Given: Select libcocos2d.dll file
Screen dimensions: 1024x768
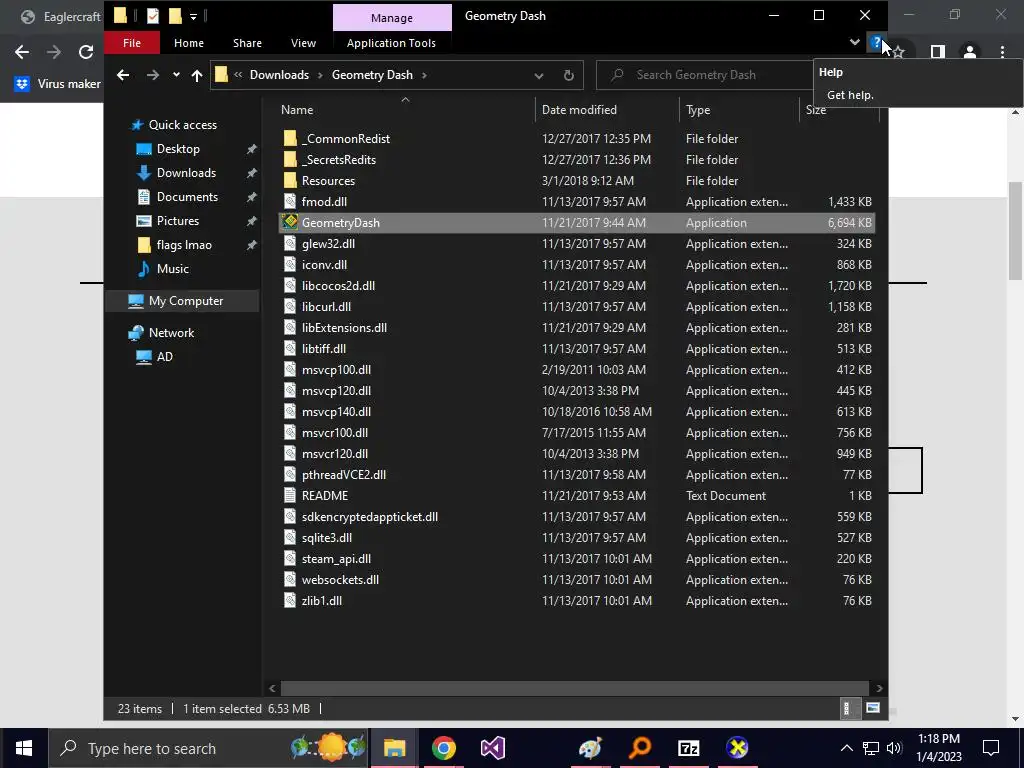Looking at the screenshot, I should tap(338, 285).
